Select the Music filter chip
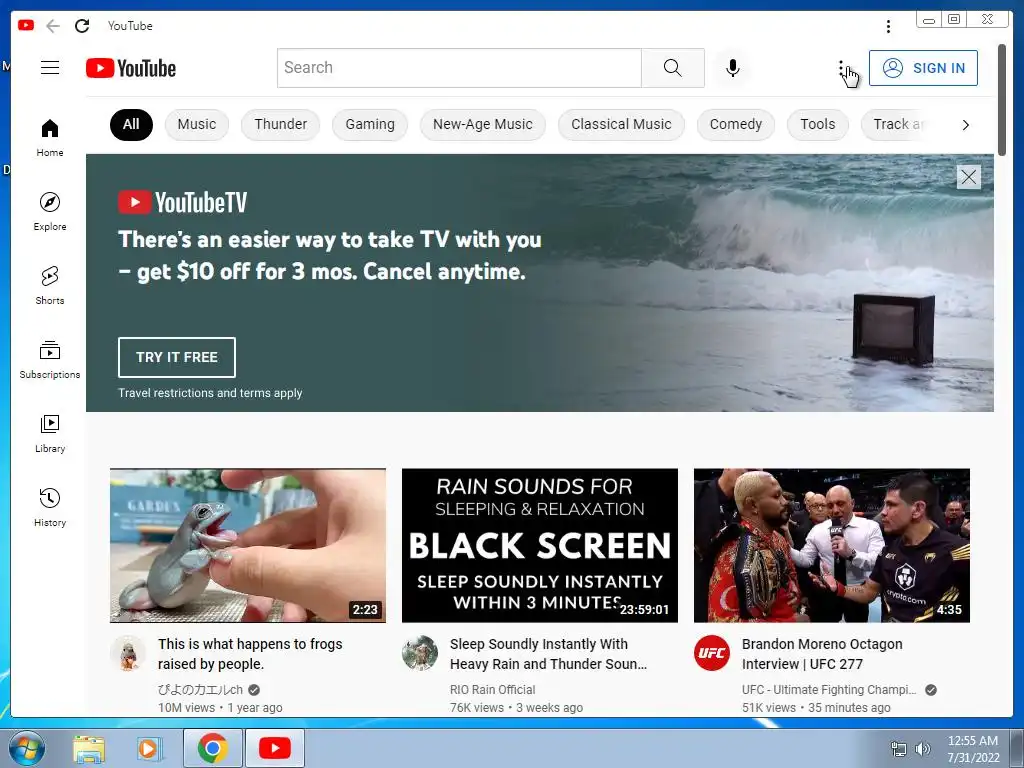Image resolution: width=1024 pixels, height=768 pixels. tap(197, 125)
